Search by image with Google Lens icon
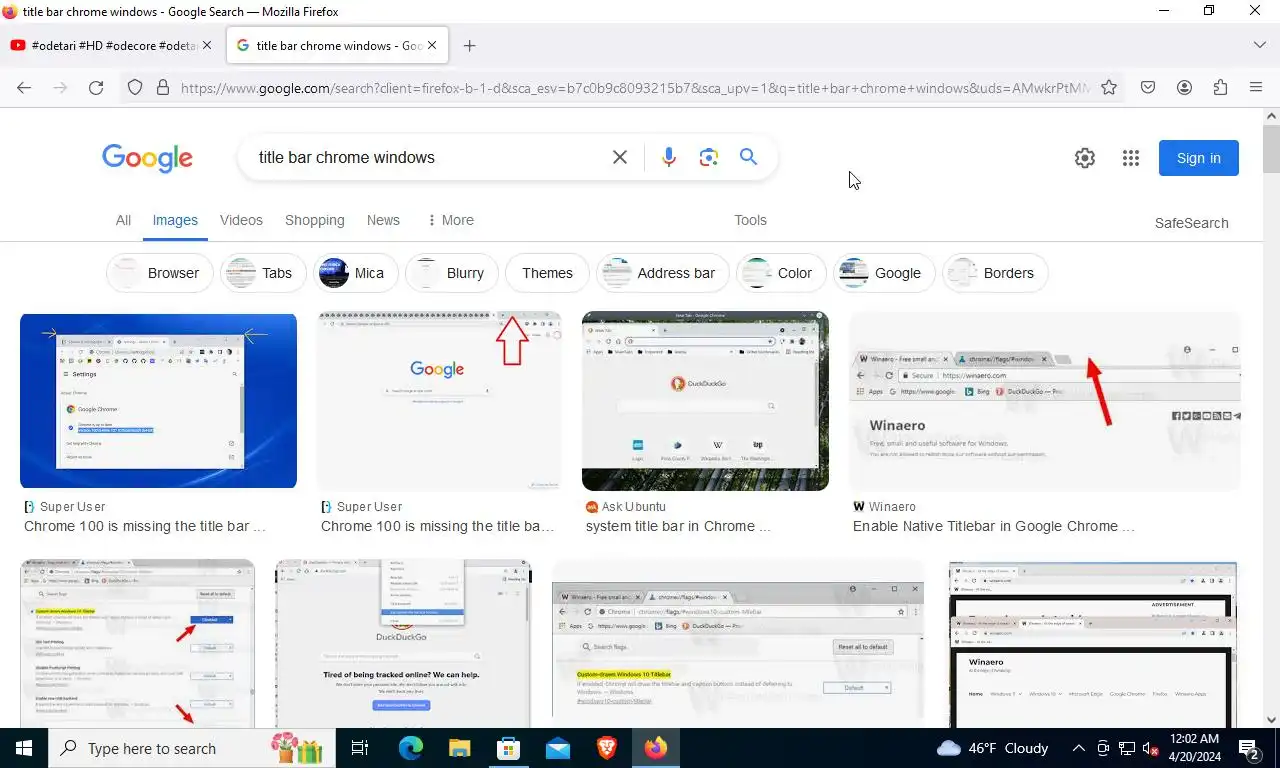Viewport: 1280px width, 768px height. click(x=709, y=157)
